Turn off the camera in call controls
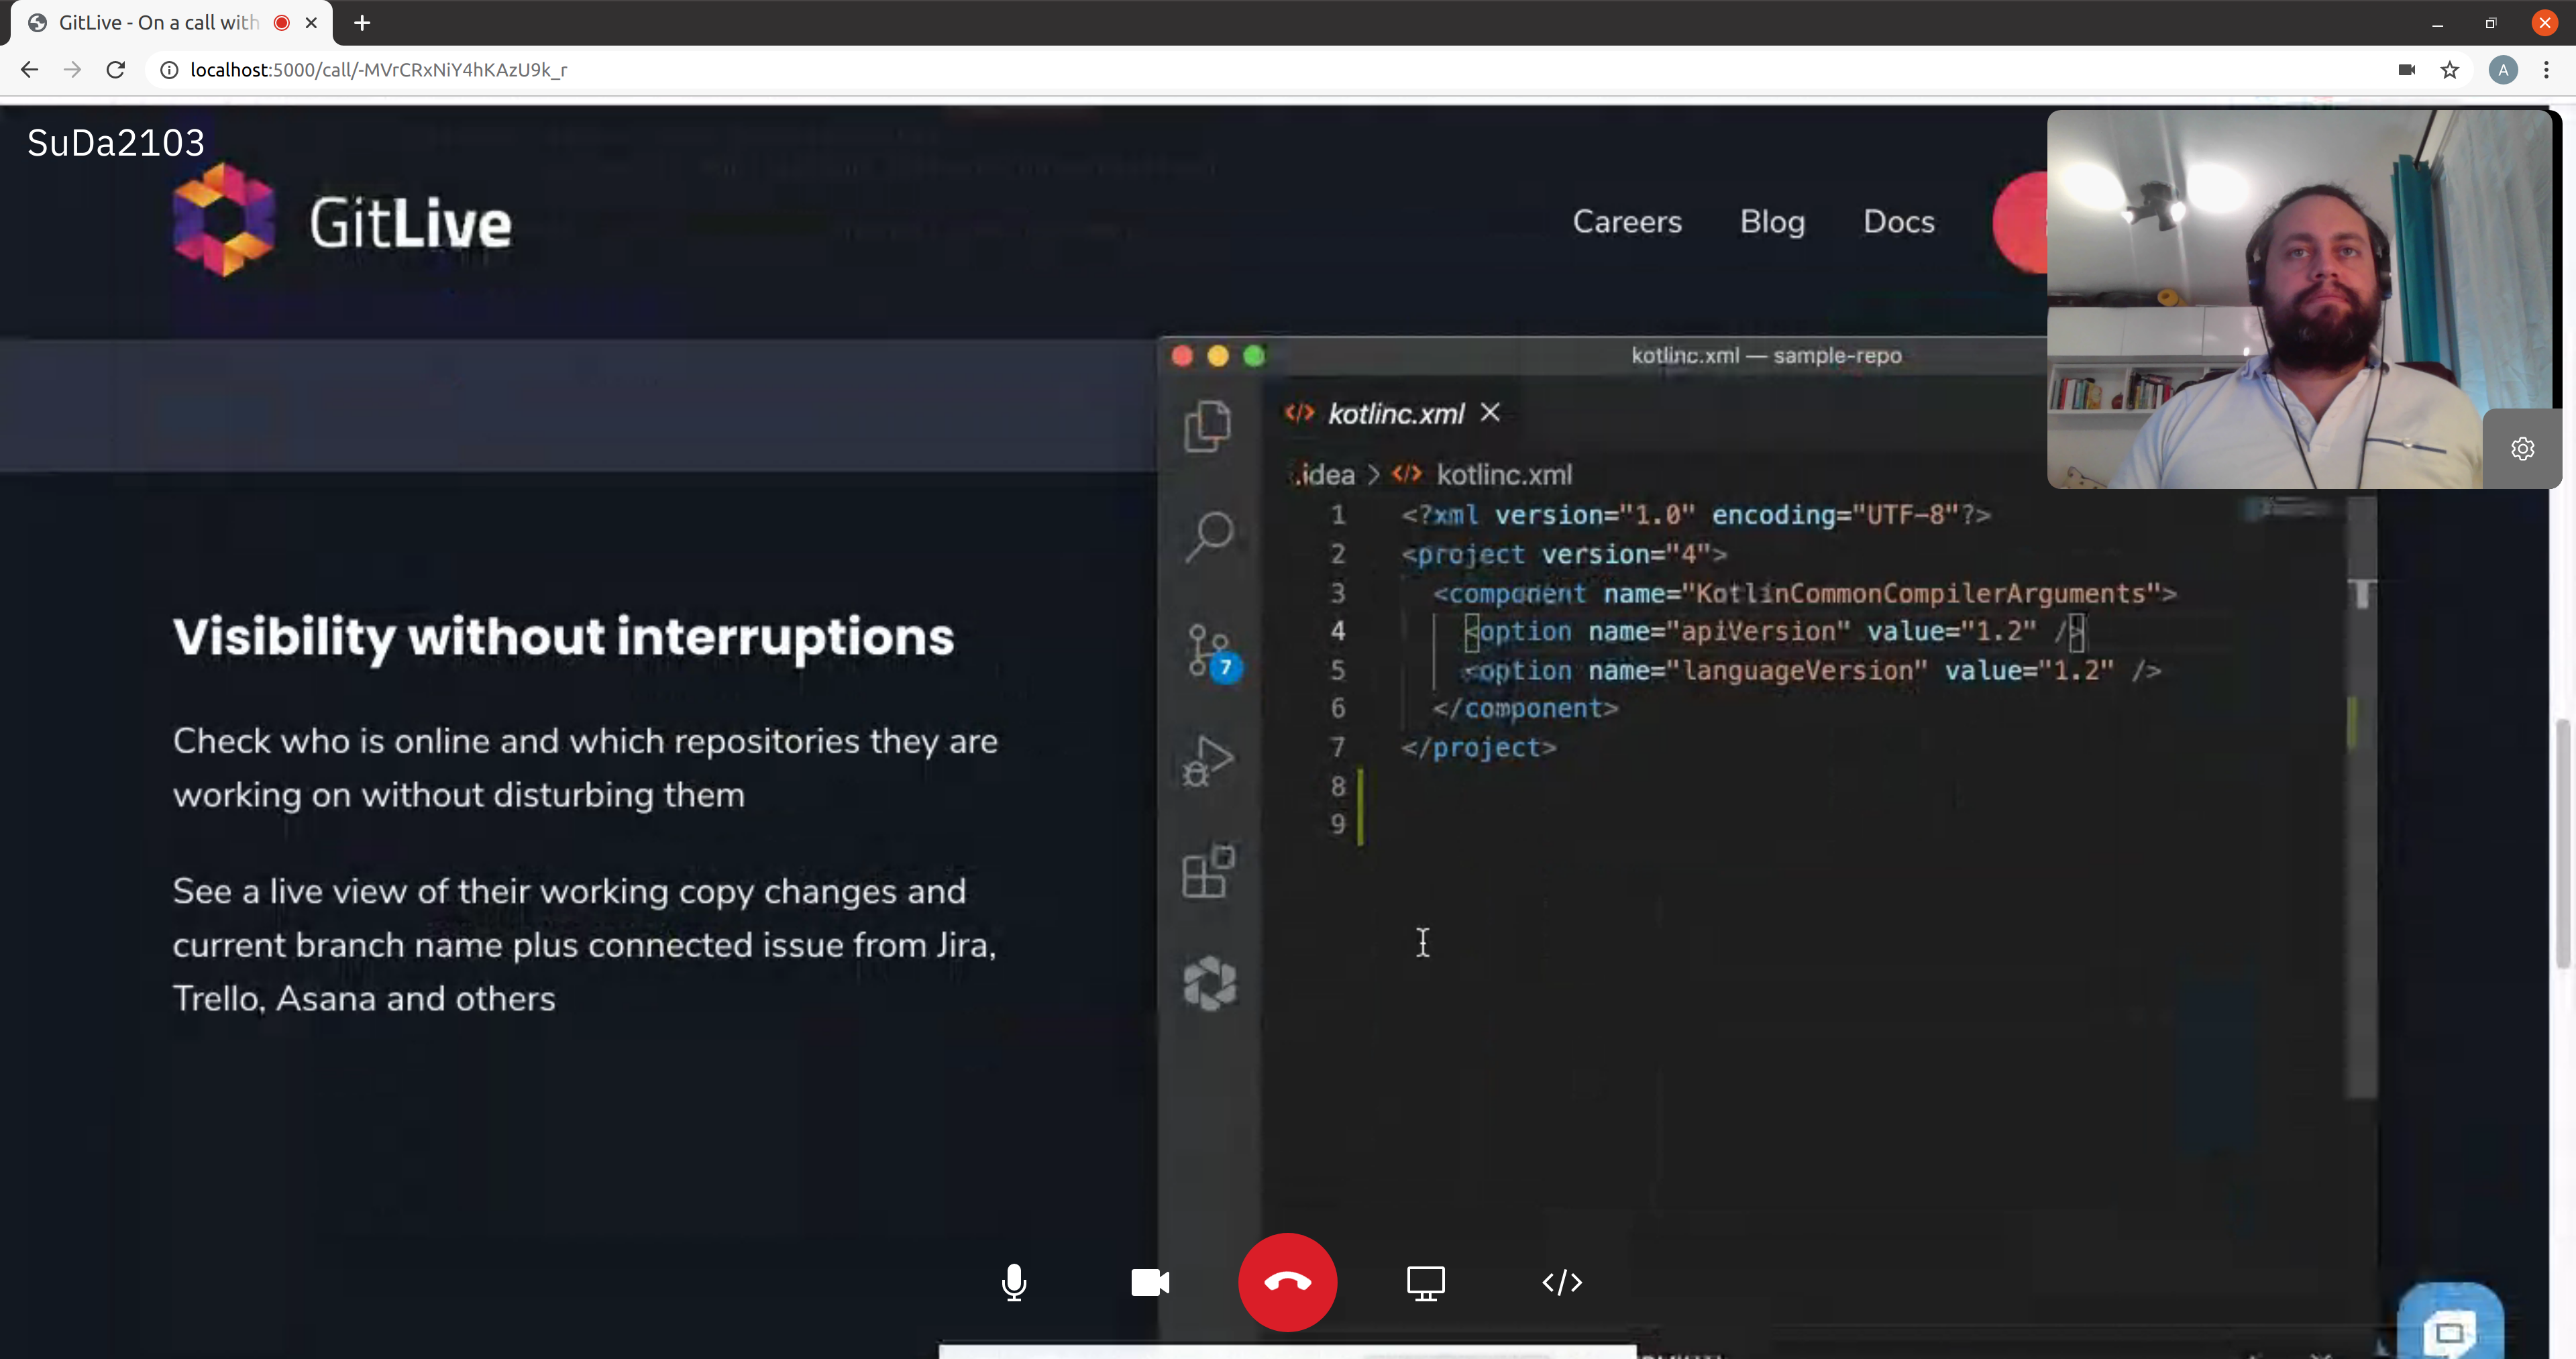 [x=1150, y=1282]
